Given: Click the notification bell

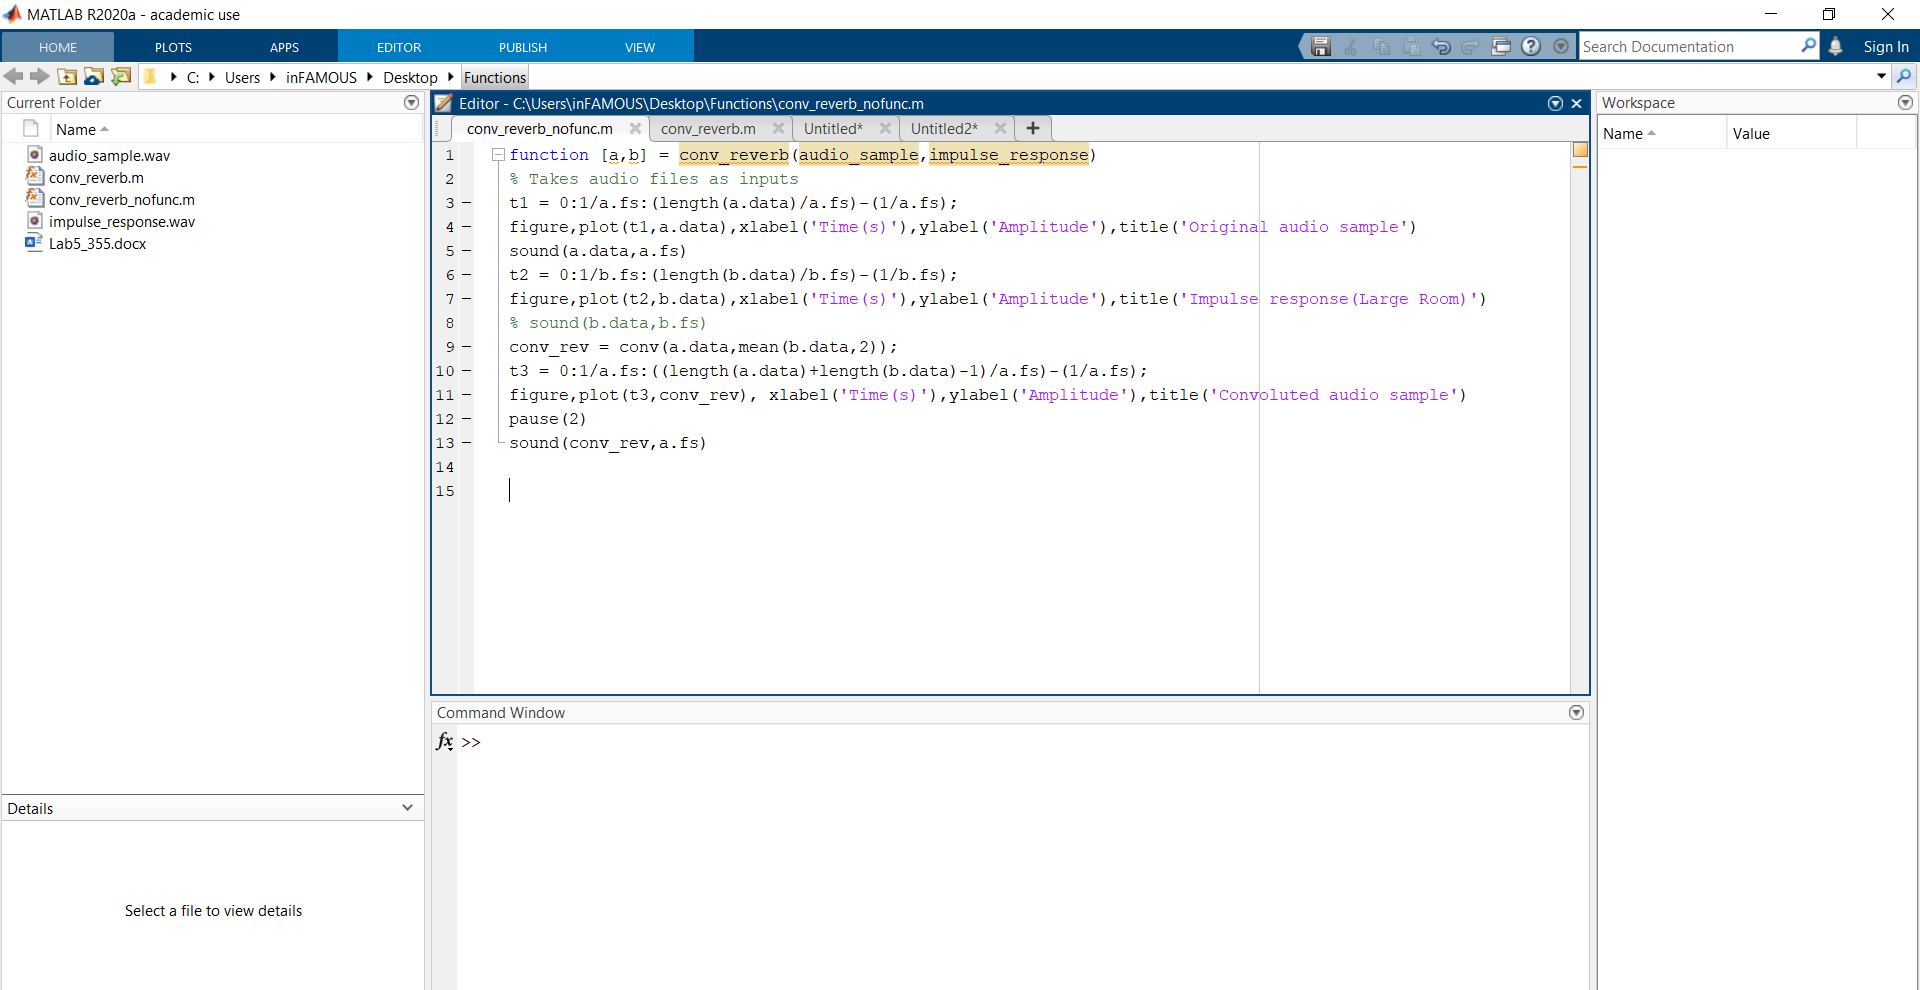Looking at the screenshot, I should coord(1837,46).
